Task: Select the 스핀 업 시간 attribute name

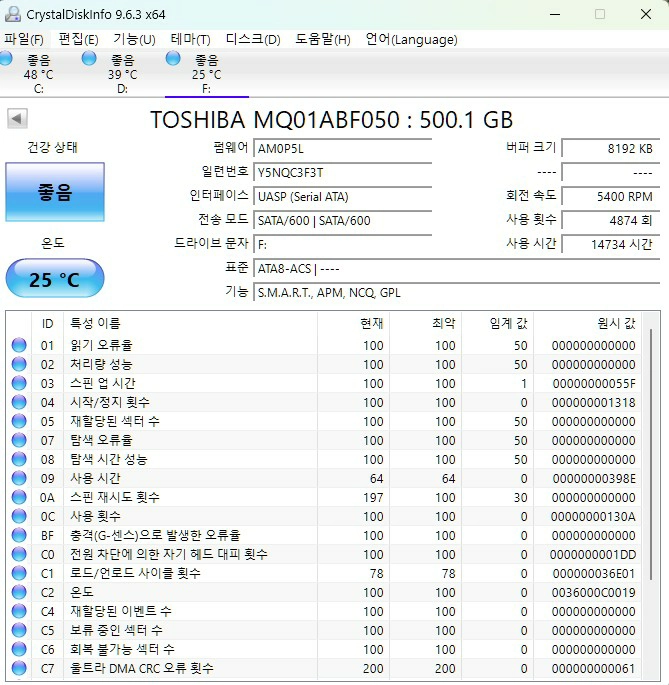Action: pos(103,383)
